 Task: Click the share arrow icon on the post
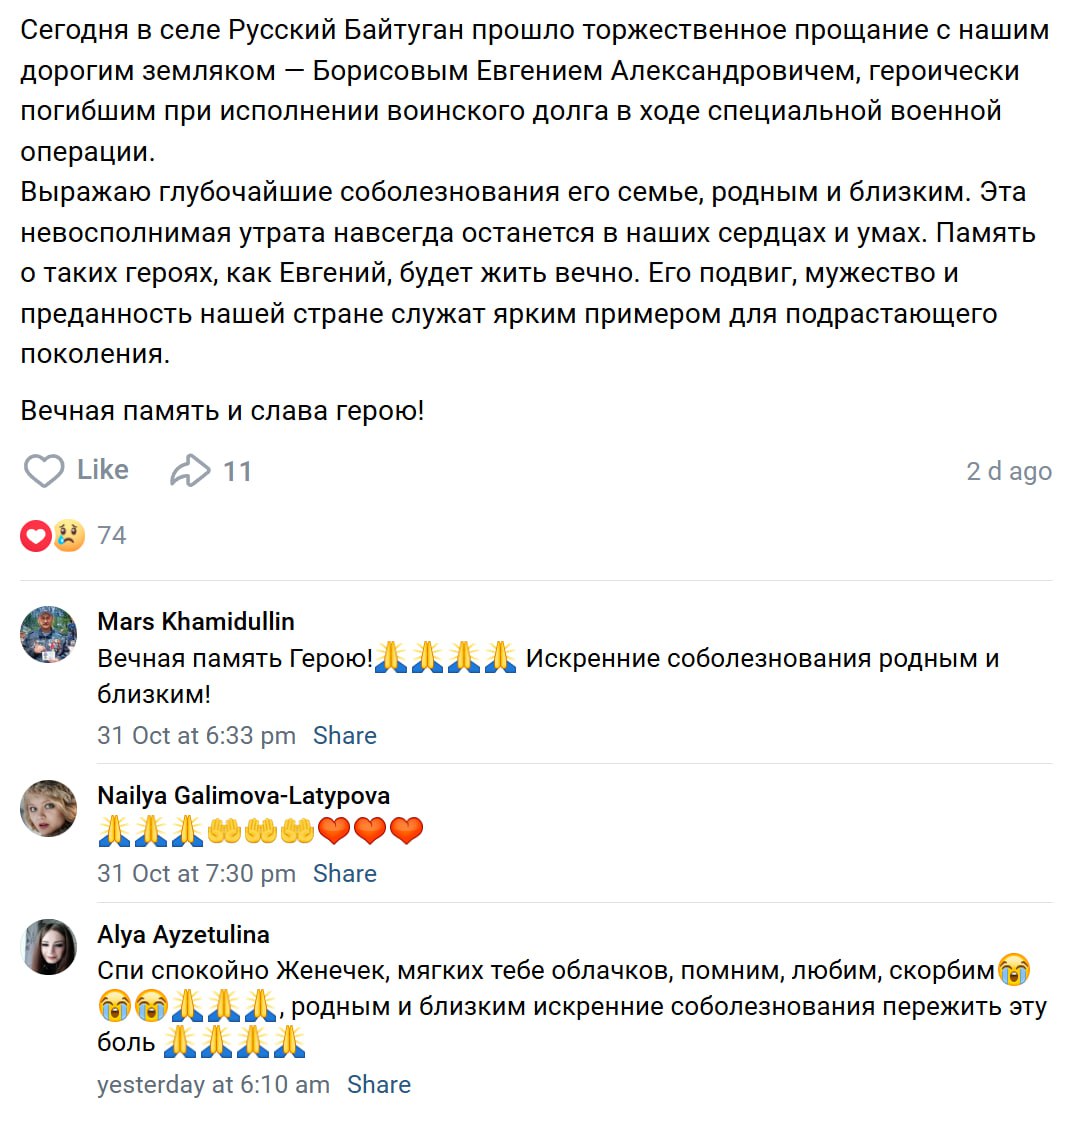click(190, 471)
